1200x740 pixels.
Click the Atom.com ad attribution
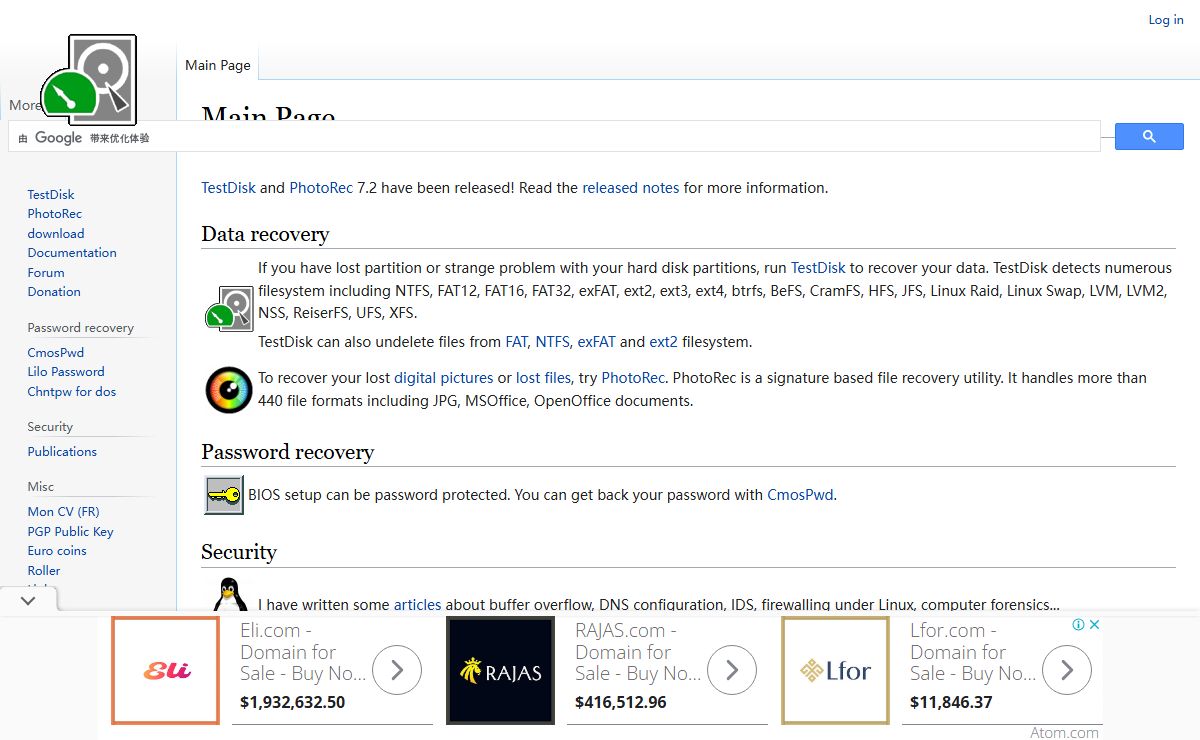(1064, 733)
